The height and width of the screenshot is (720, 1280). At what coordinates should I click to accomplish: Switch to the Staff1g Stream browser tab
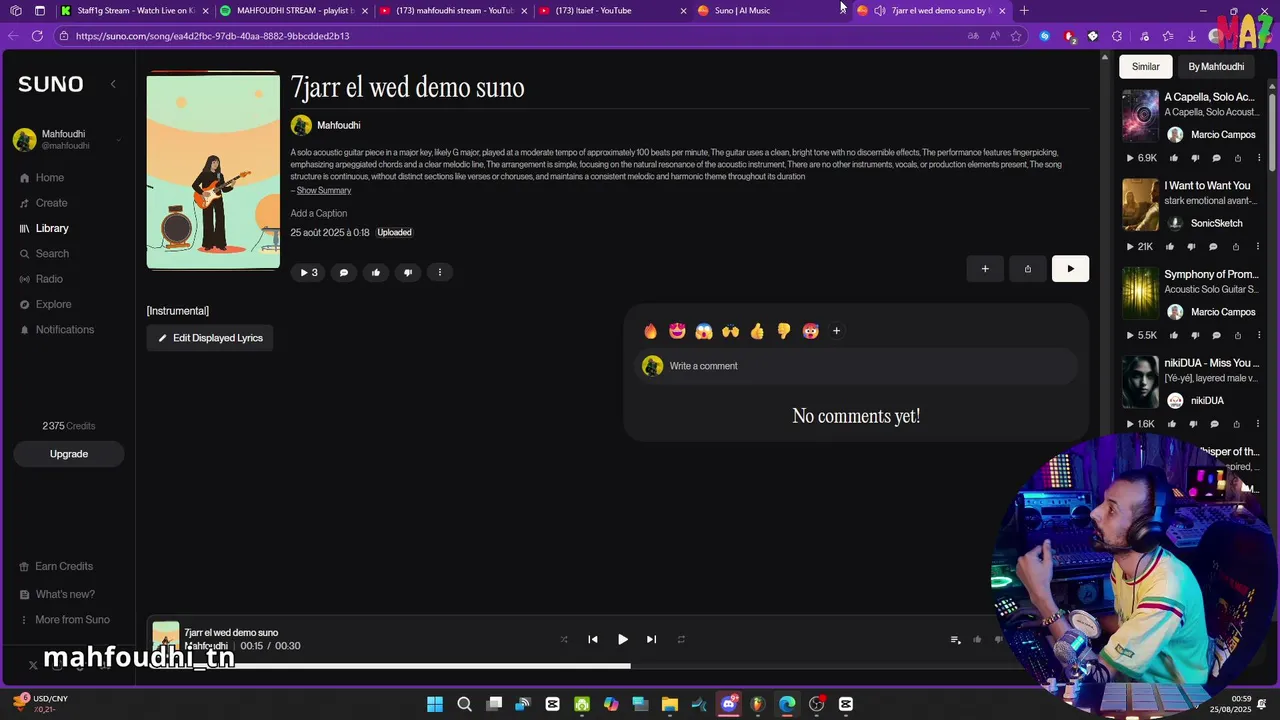pos(135,10)
